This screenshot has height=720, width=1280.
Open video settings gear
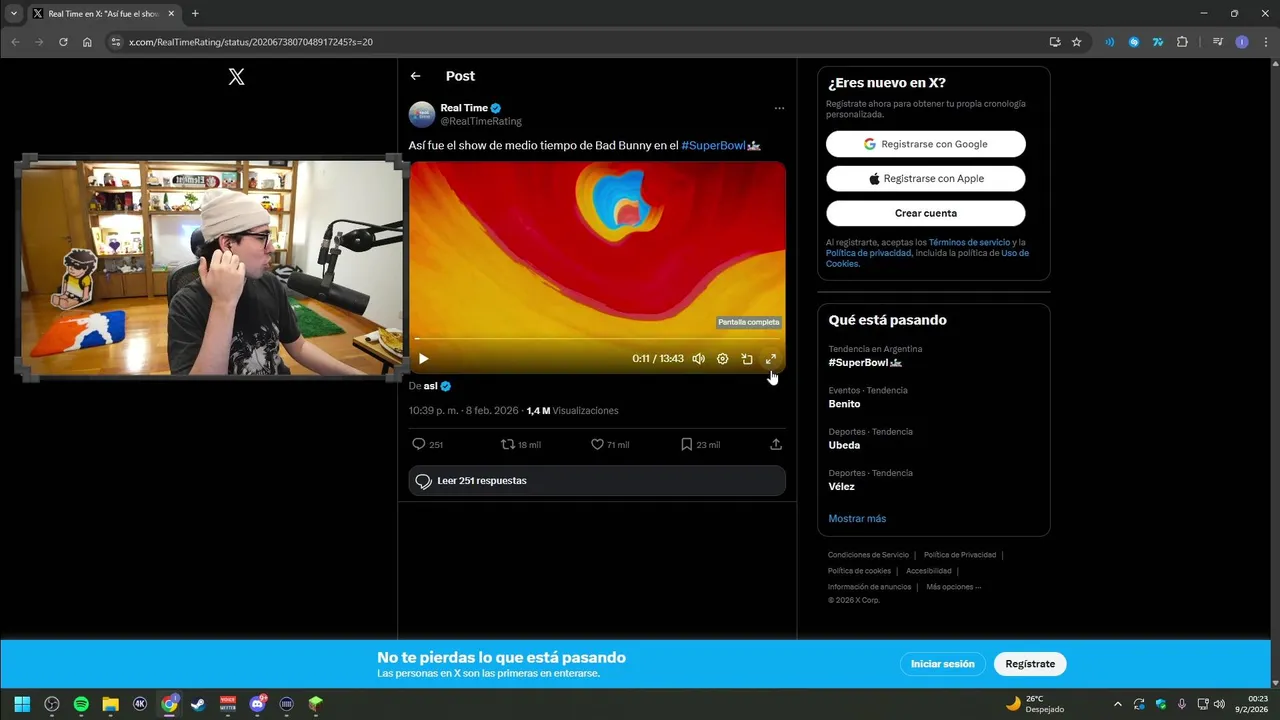[722, 359]
